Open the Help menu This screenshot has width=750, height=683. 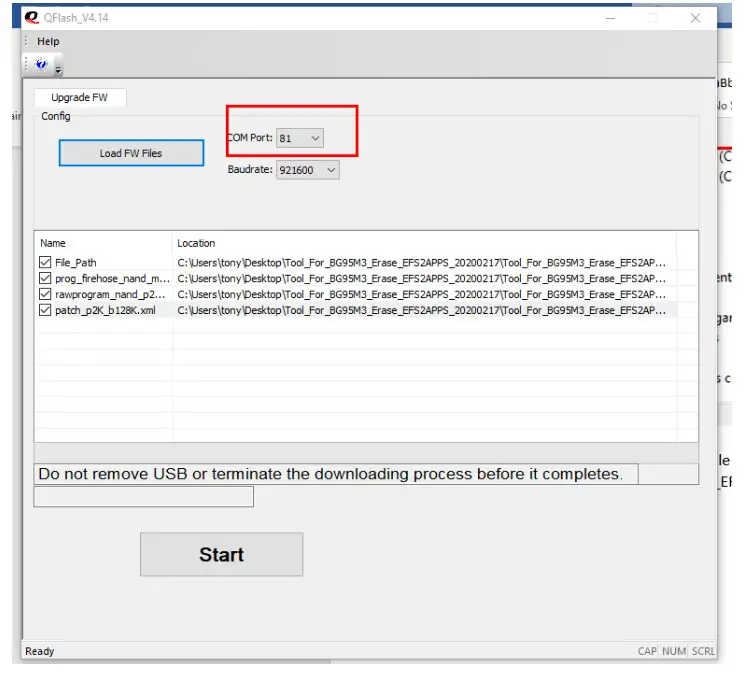[48, 42]
